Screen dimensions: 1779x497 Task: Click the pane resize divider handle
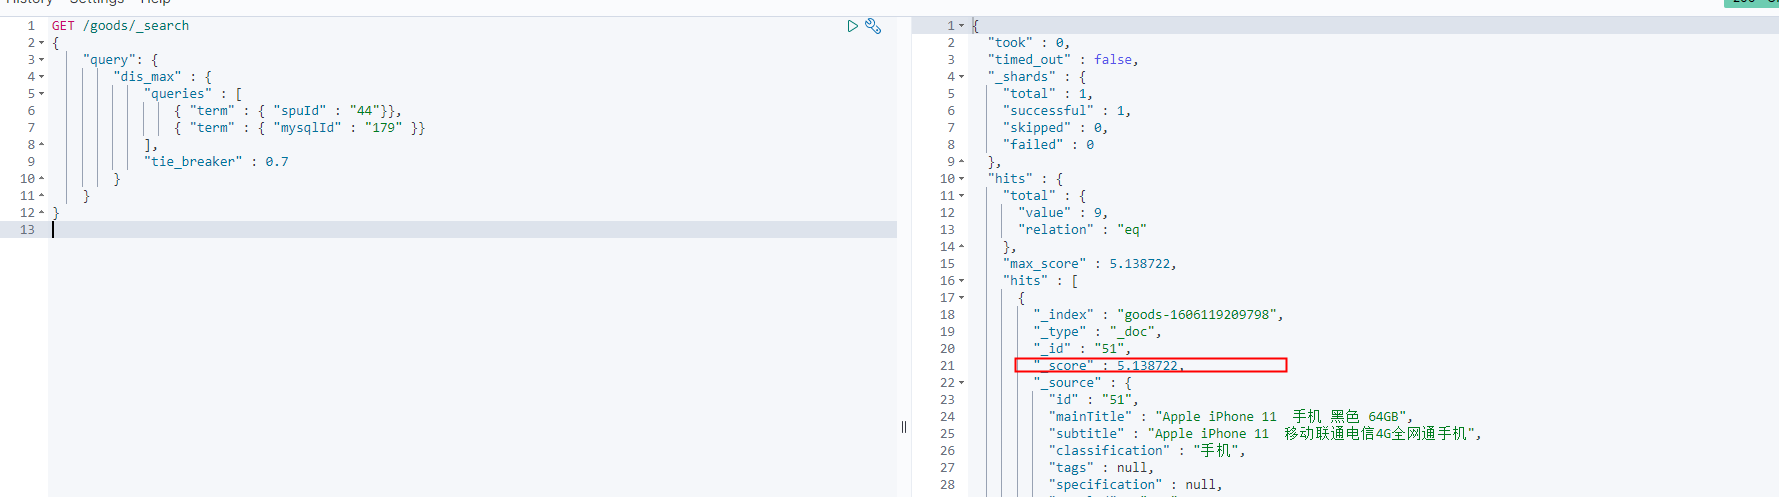point(904,427)
